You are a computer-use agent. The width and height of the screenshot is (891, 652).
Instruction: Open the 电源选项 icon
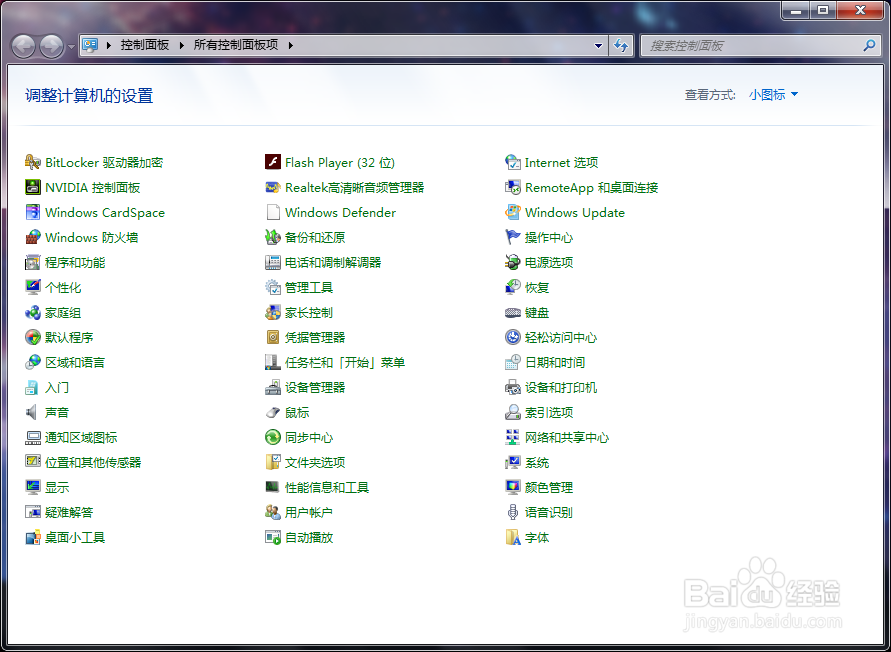[513, 263]
